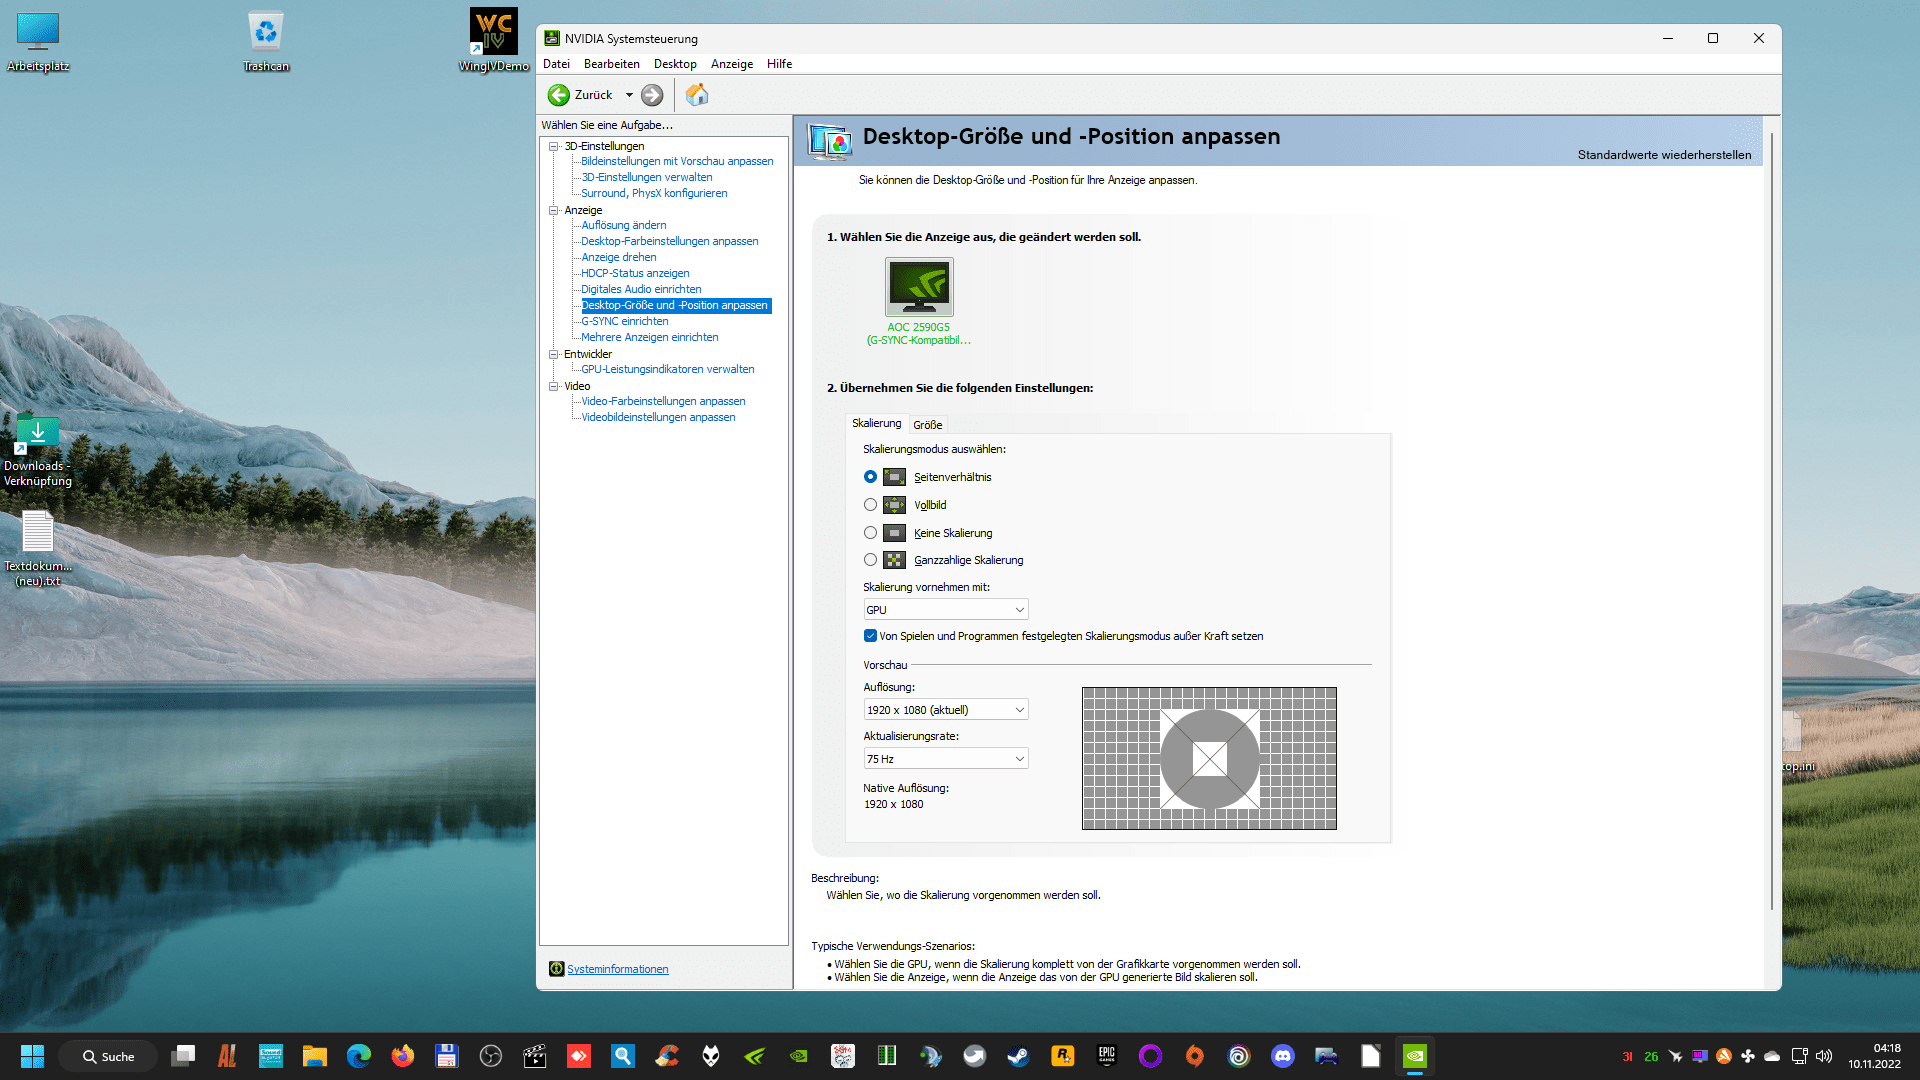
Task: Open the Anzeige menu in the menu bar
Action: [x=732, y=64]
